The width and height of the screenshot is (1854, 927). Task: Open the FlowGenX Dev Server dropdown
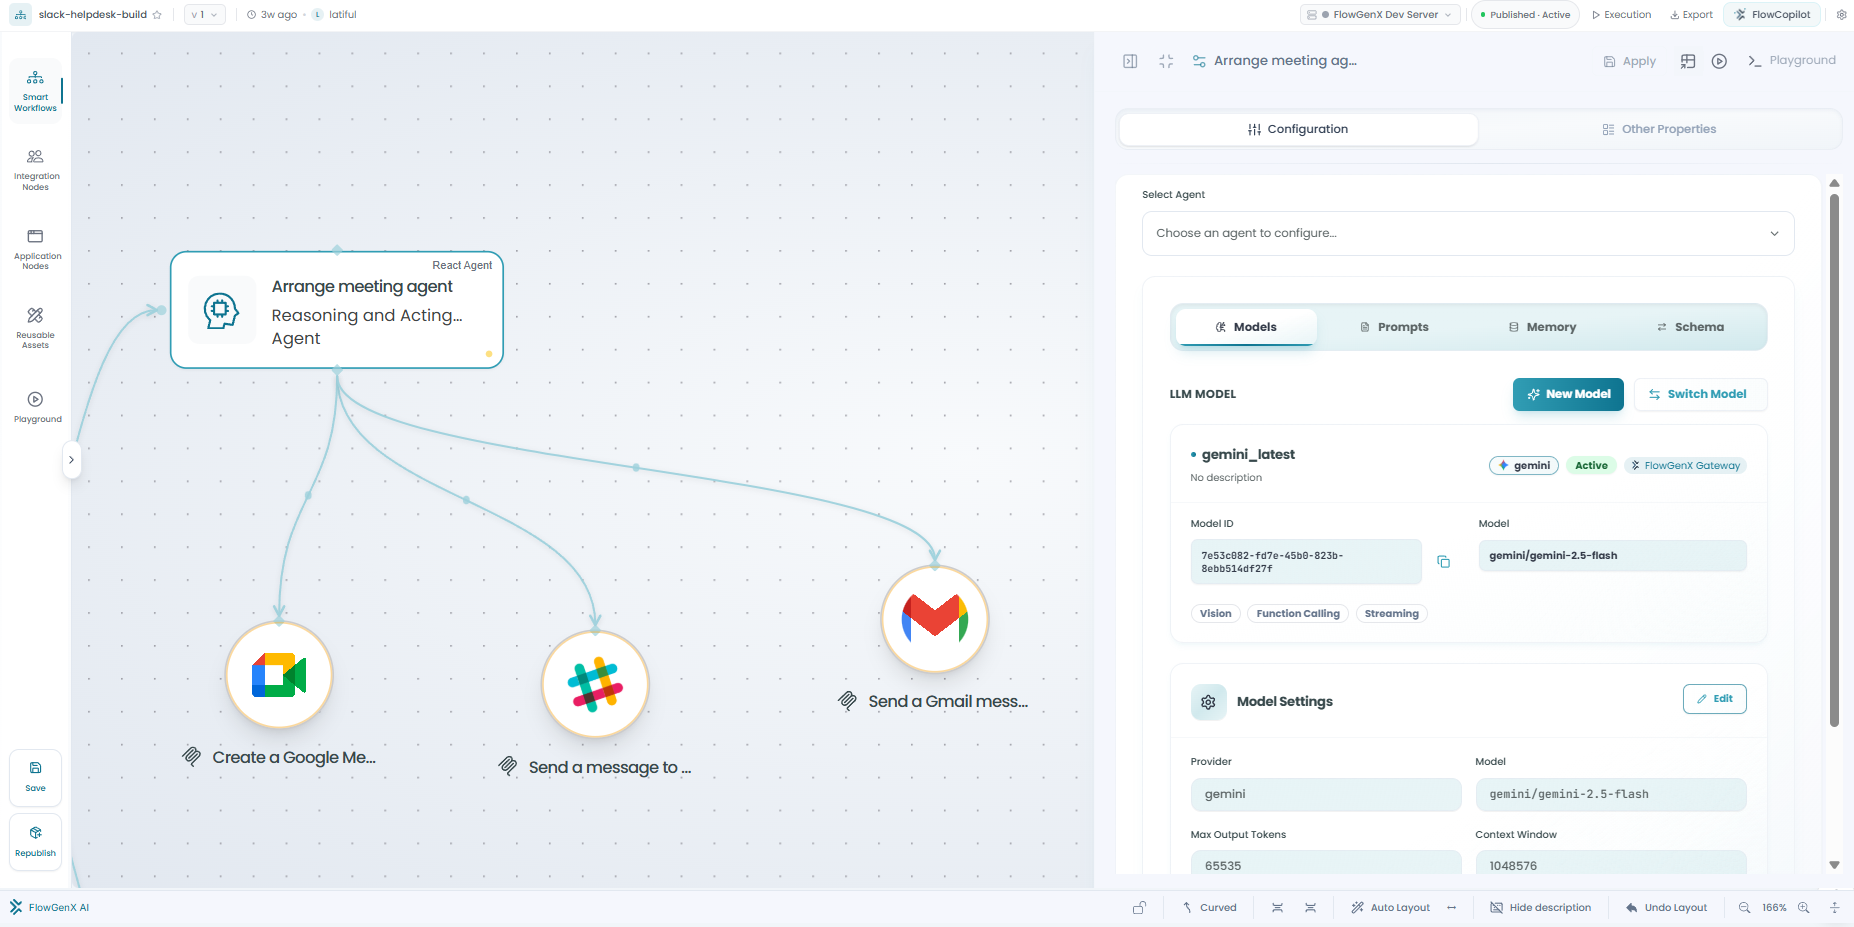pyautogui.click(x=1380, y=15)
